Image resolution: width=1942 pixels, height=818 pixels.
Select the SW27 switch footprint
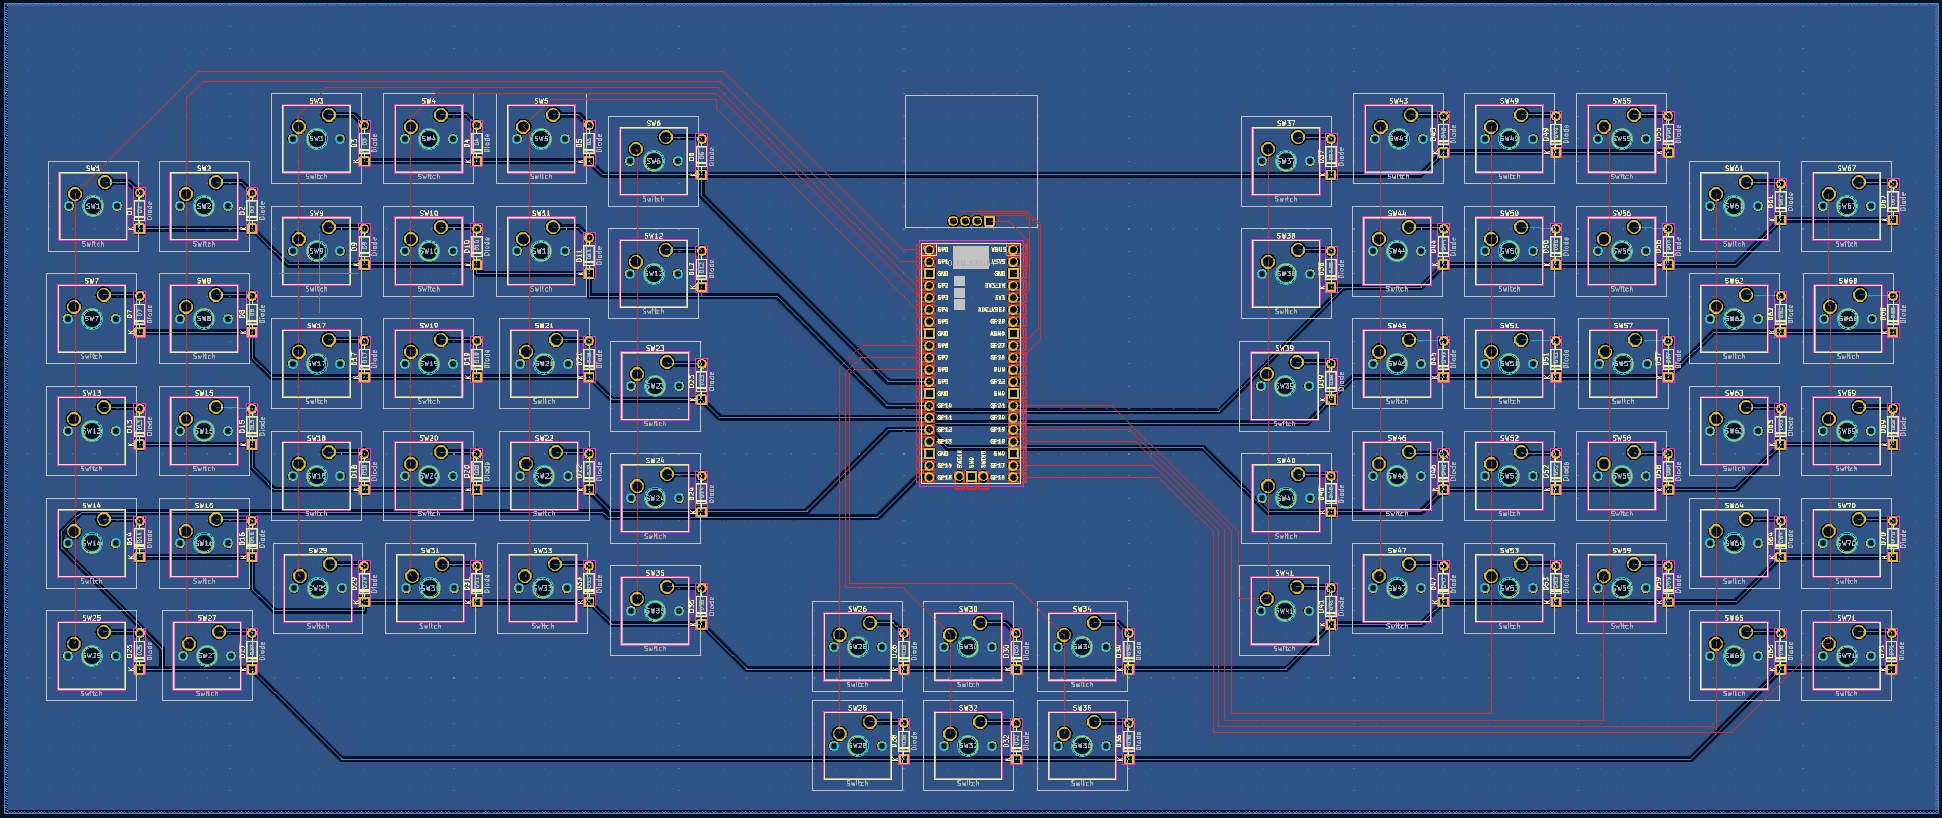207,656
